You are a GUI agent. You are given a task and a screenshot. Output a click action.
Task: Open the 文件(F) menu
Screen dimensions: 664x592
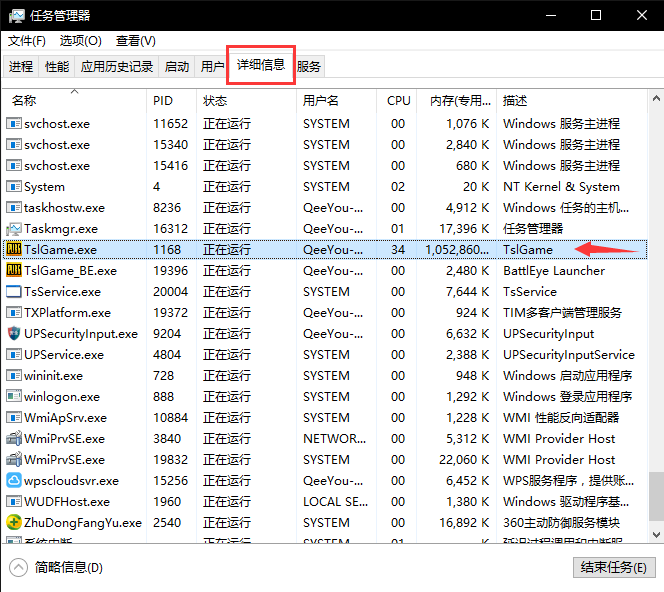pos(27,41)
